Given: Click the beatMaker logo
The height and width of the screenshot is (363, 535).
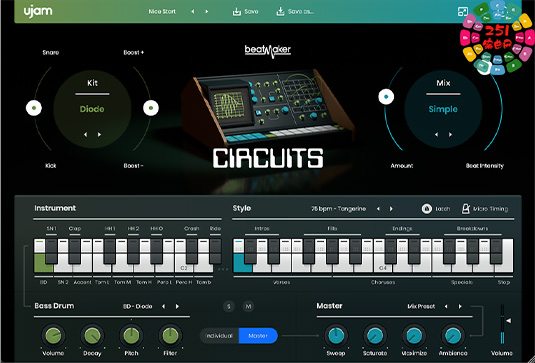Looking at the screenshot, I should [268, 51].
